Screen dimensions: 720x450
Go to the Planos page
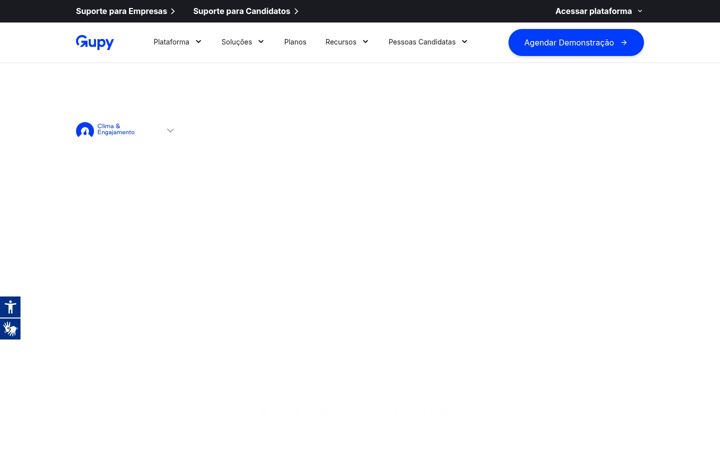295,42
